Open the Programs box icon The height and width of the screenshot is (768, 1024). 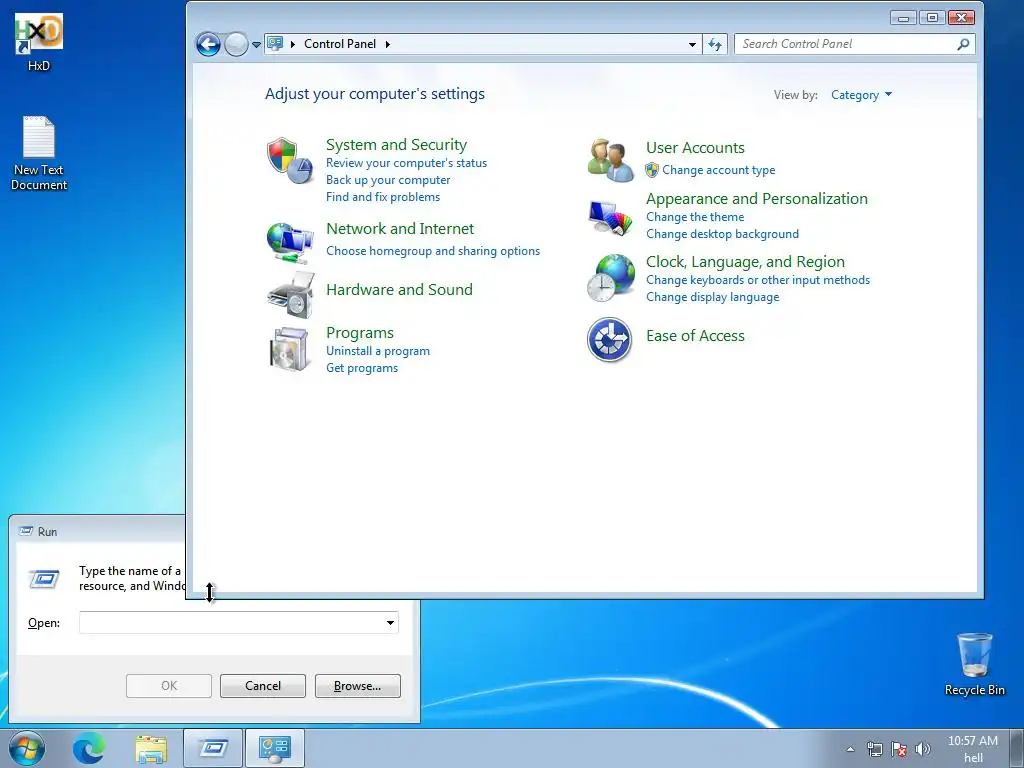pos(289,349)
